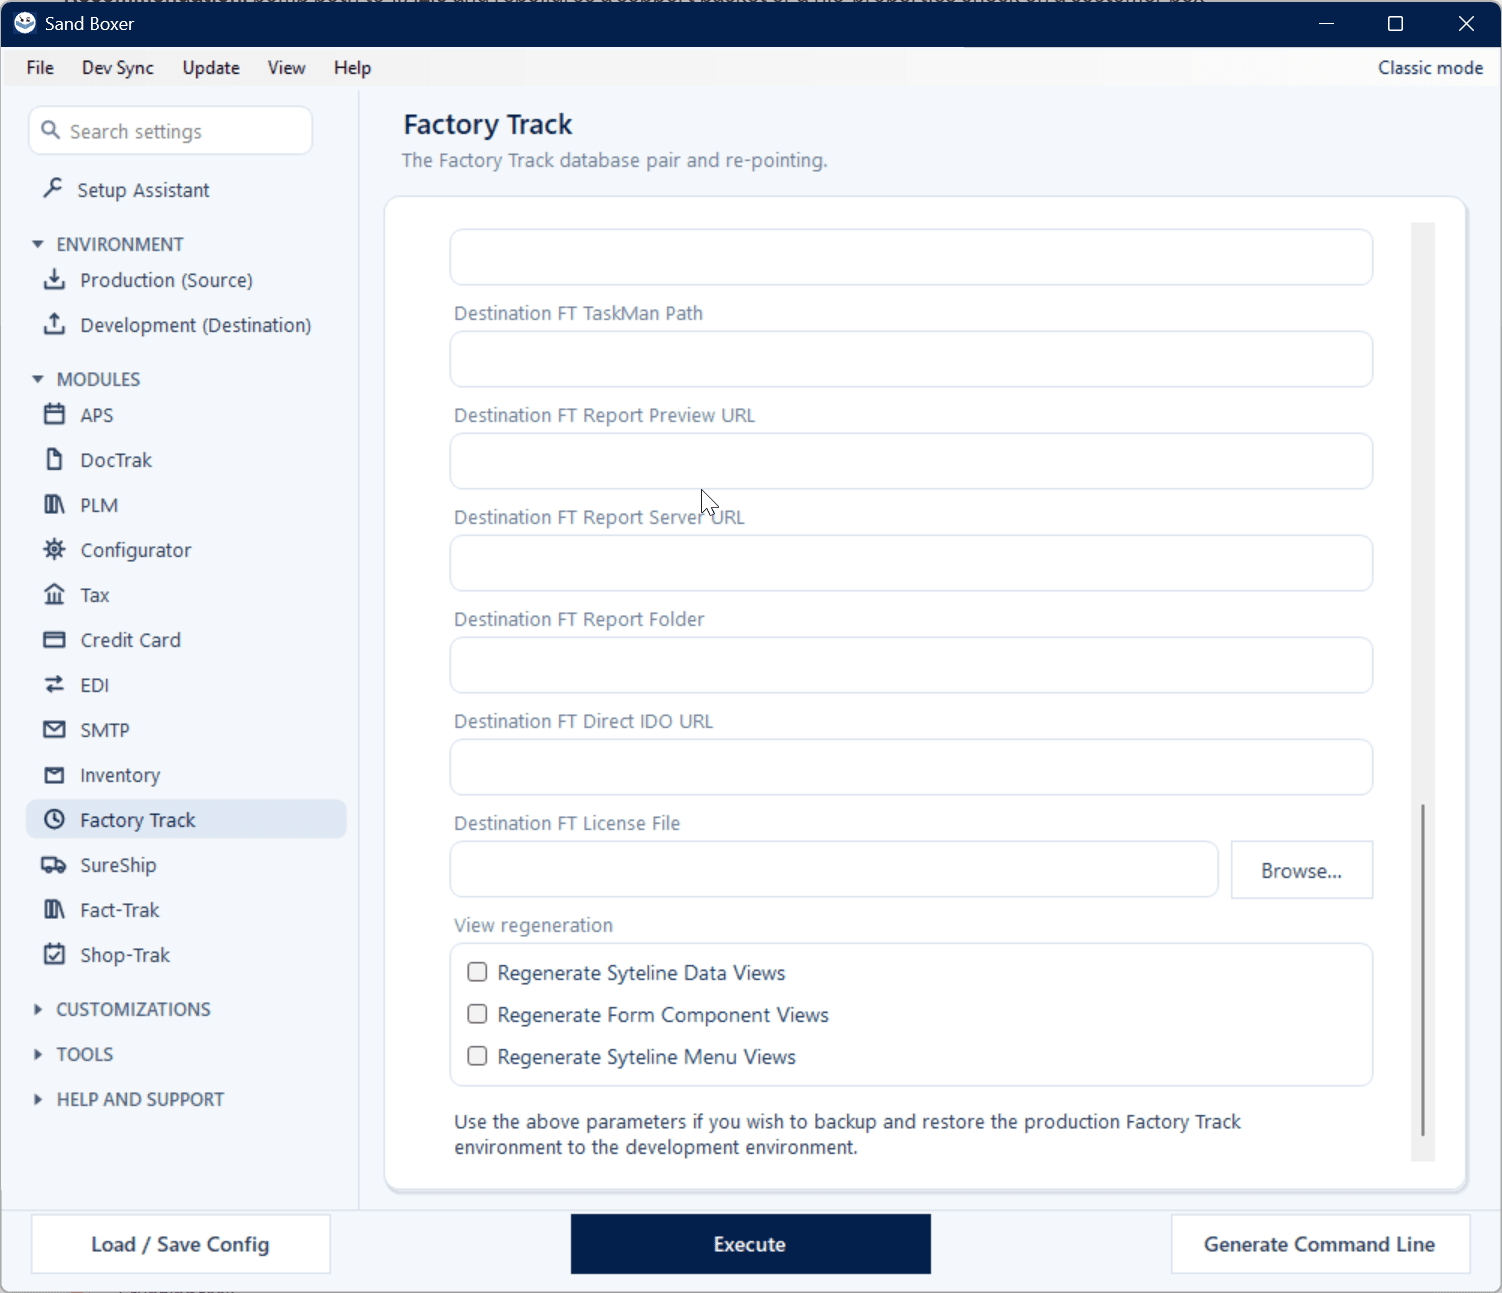Click the settings panel vertical scrollbar thumb
This screenshot has width=1502, height=1293.
click(1422, 970)
